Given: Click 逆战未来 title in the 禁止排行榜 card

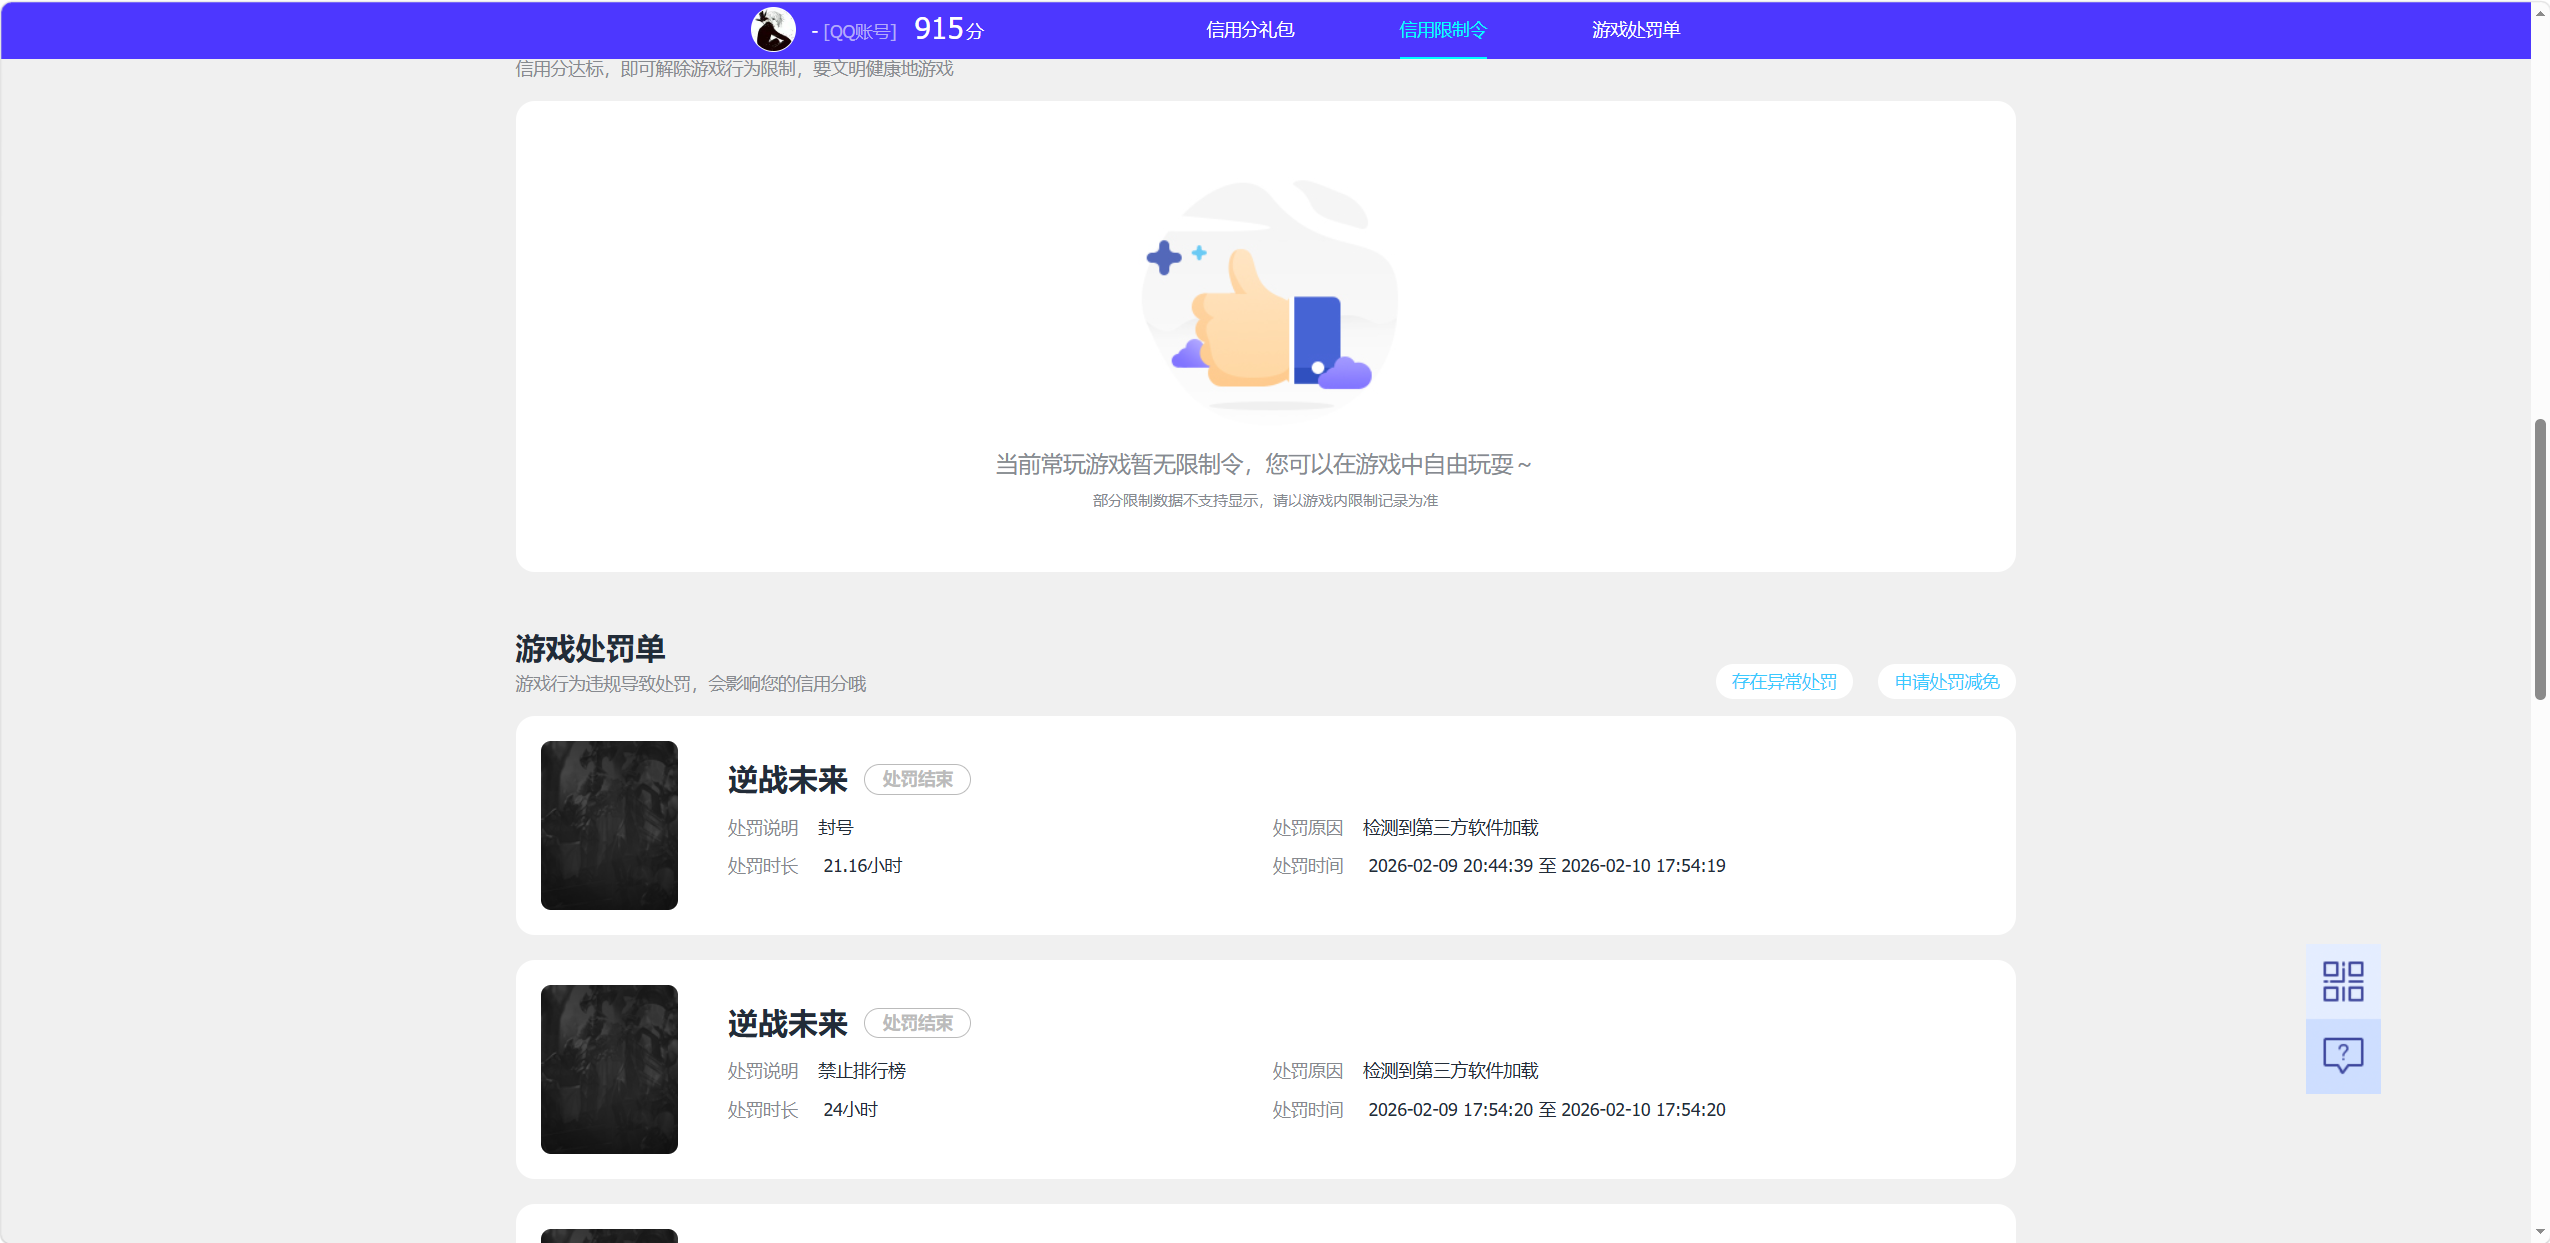Looking at the screenshot, I should click(x=788, y=1024).
